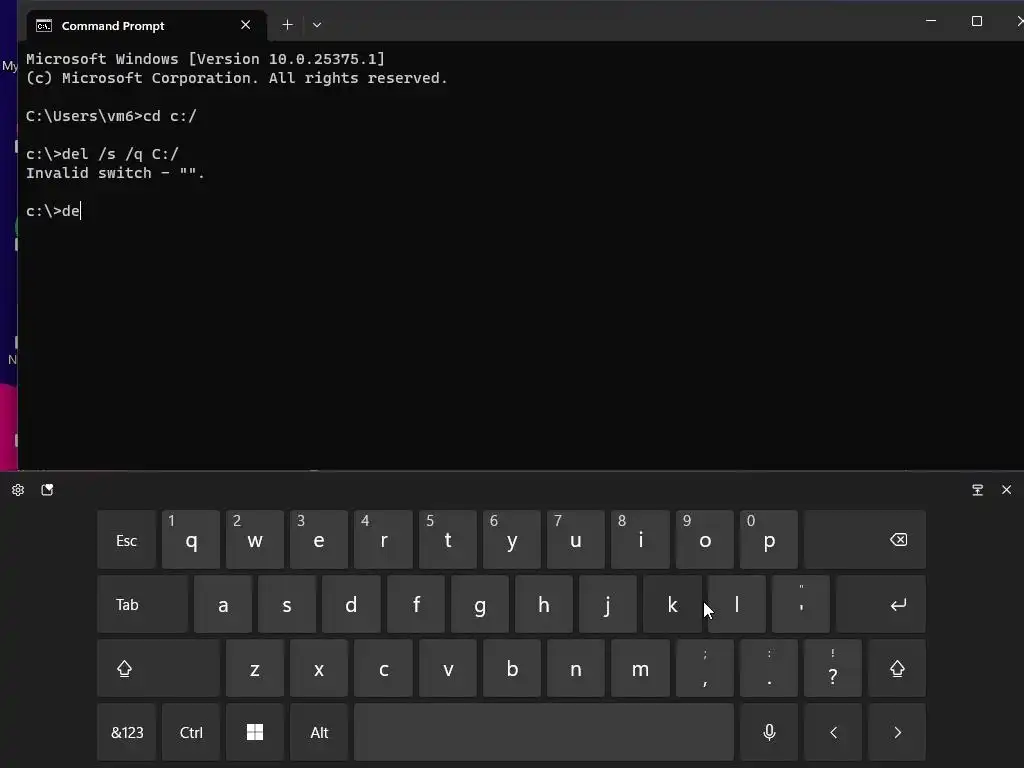Tap the Ctrl key
1024x768 pixels.
(191, 732)
